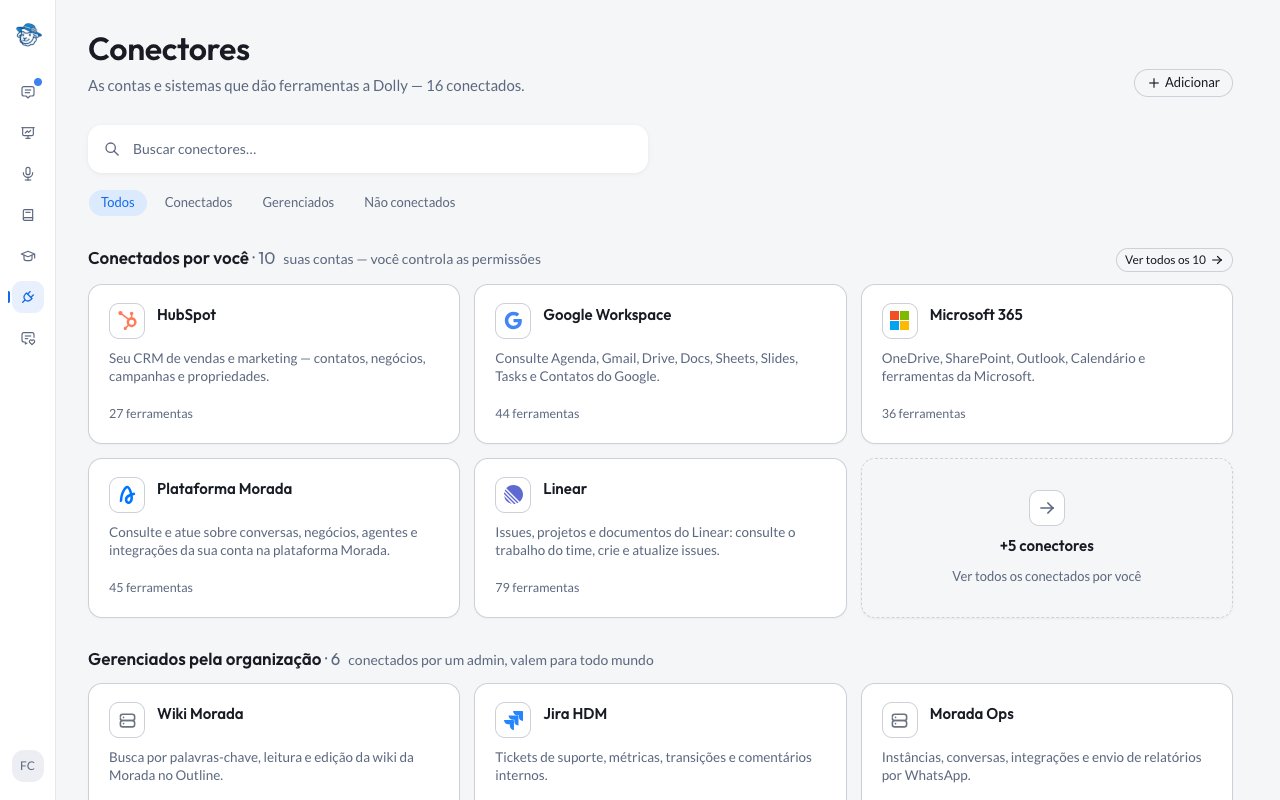Click the Jira HDM logo icon
1280x800 pixels.
point(513,720)
